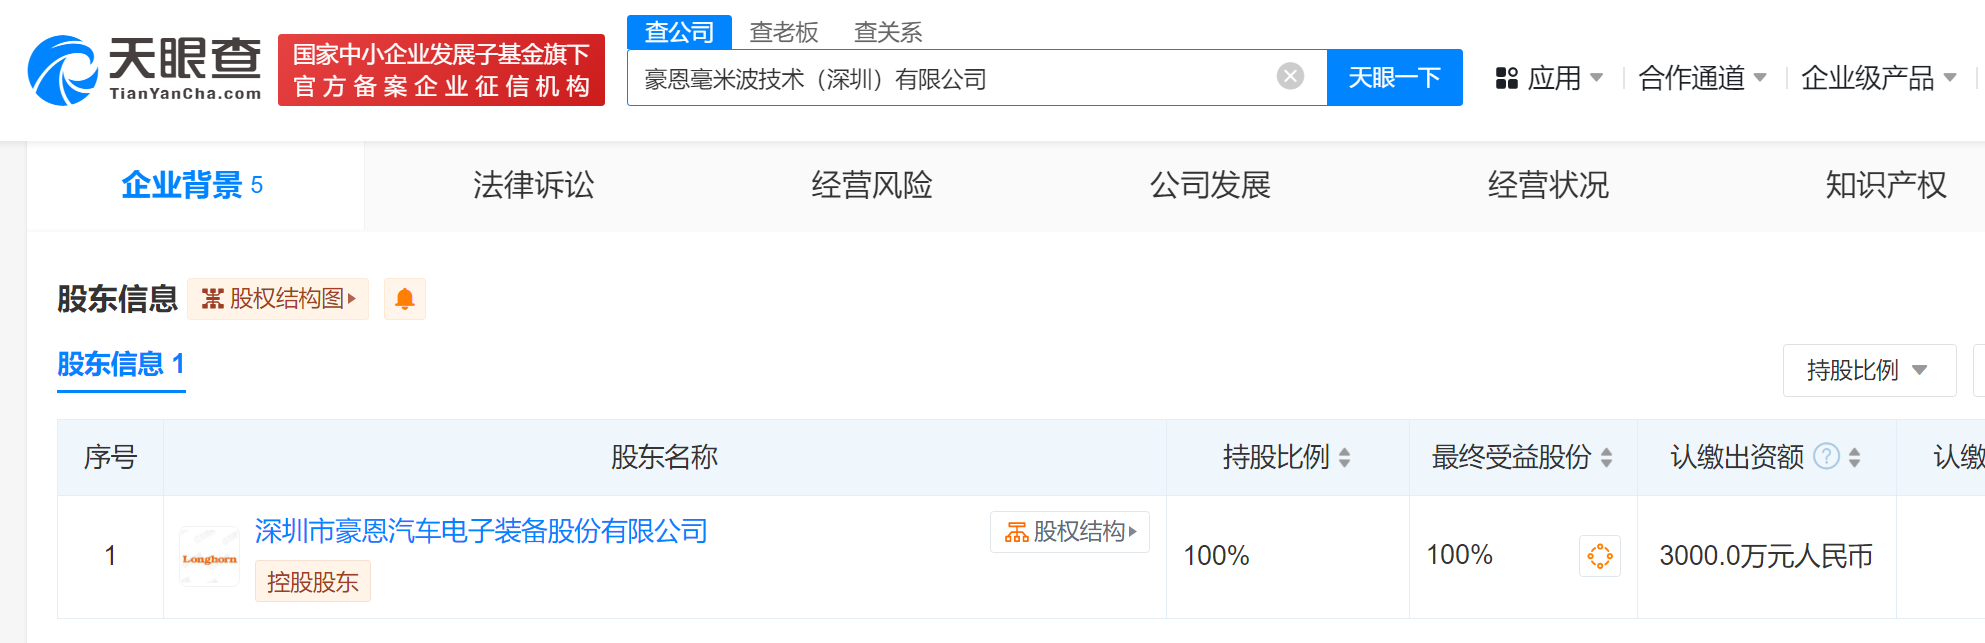
Task: Click the 天眼一下 search button
Action: pyautogui.click(x=1394, y=78)
